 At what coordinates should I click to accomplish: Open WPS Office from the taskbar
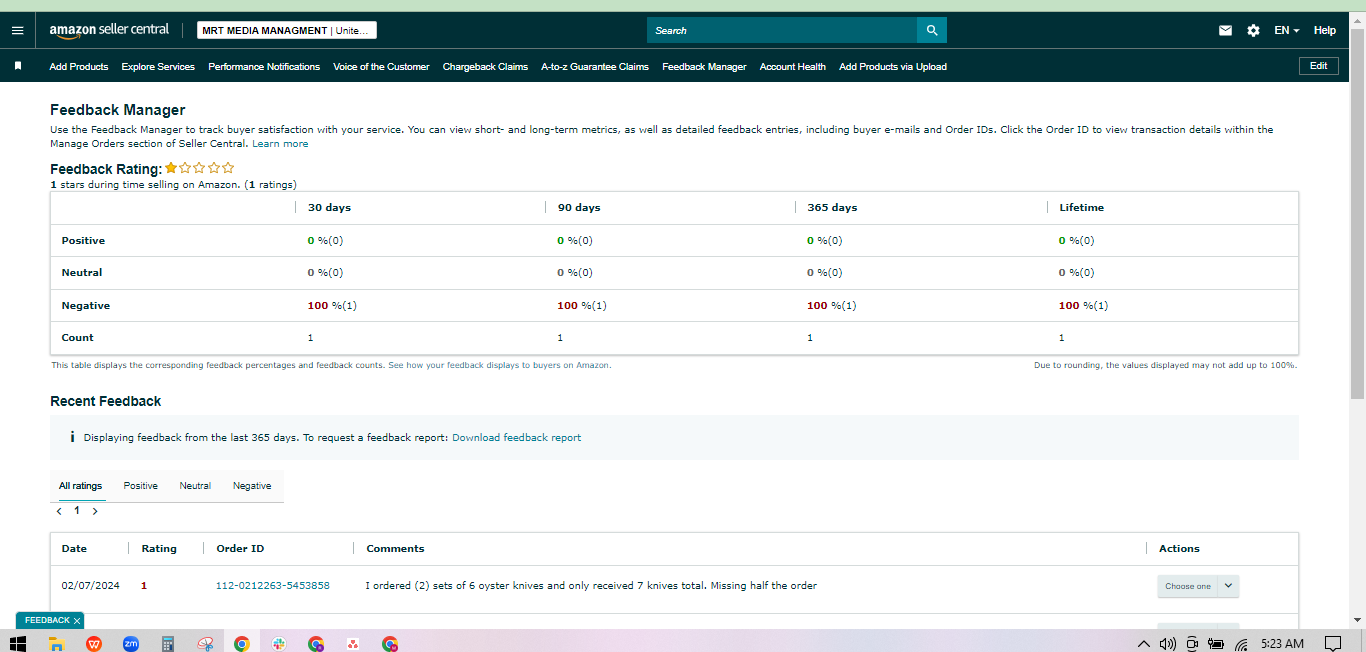click(x=94, y=643)
